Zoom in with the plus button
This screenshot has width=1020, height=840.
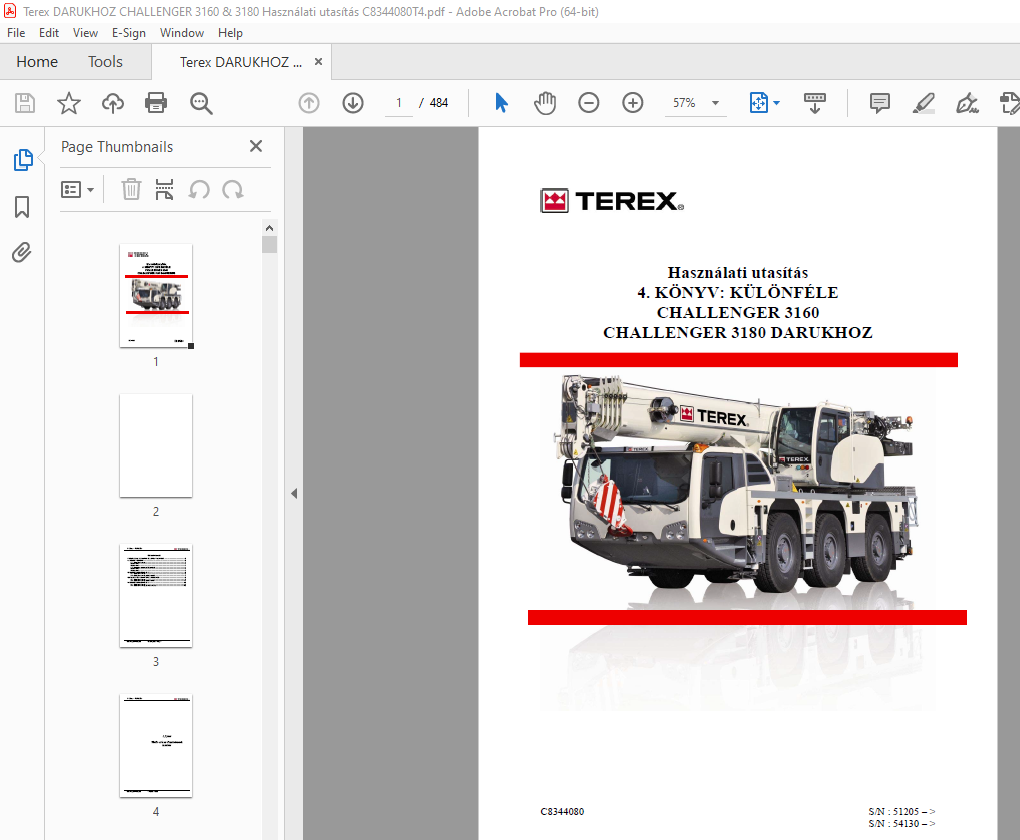pyautogui.click(x=632, y=103)
